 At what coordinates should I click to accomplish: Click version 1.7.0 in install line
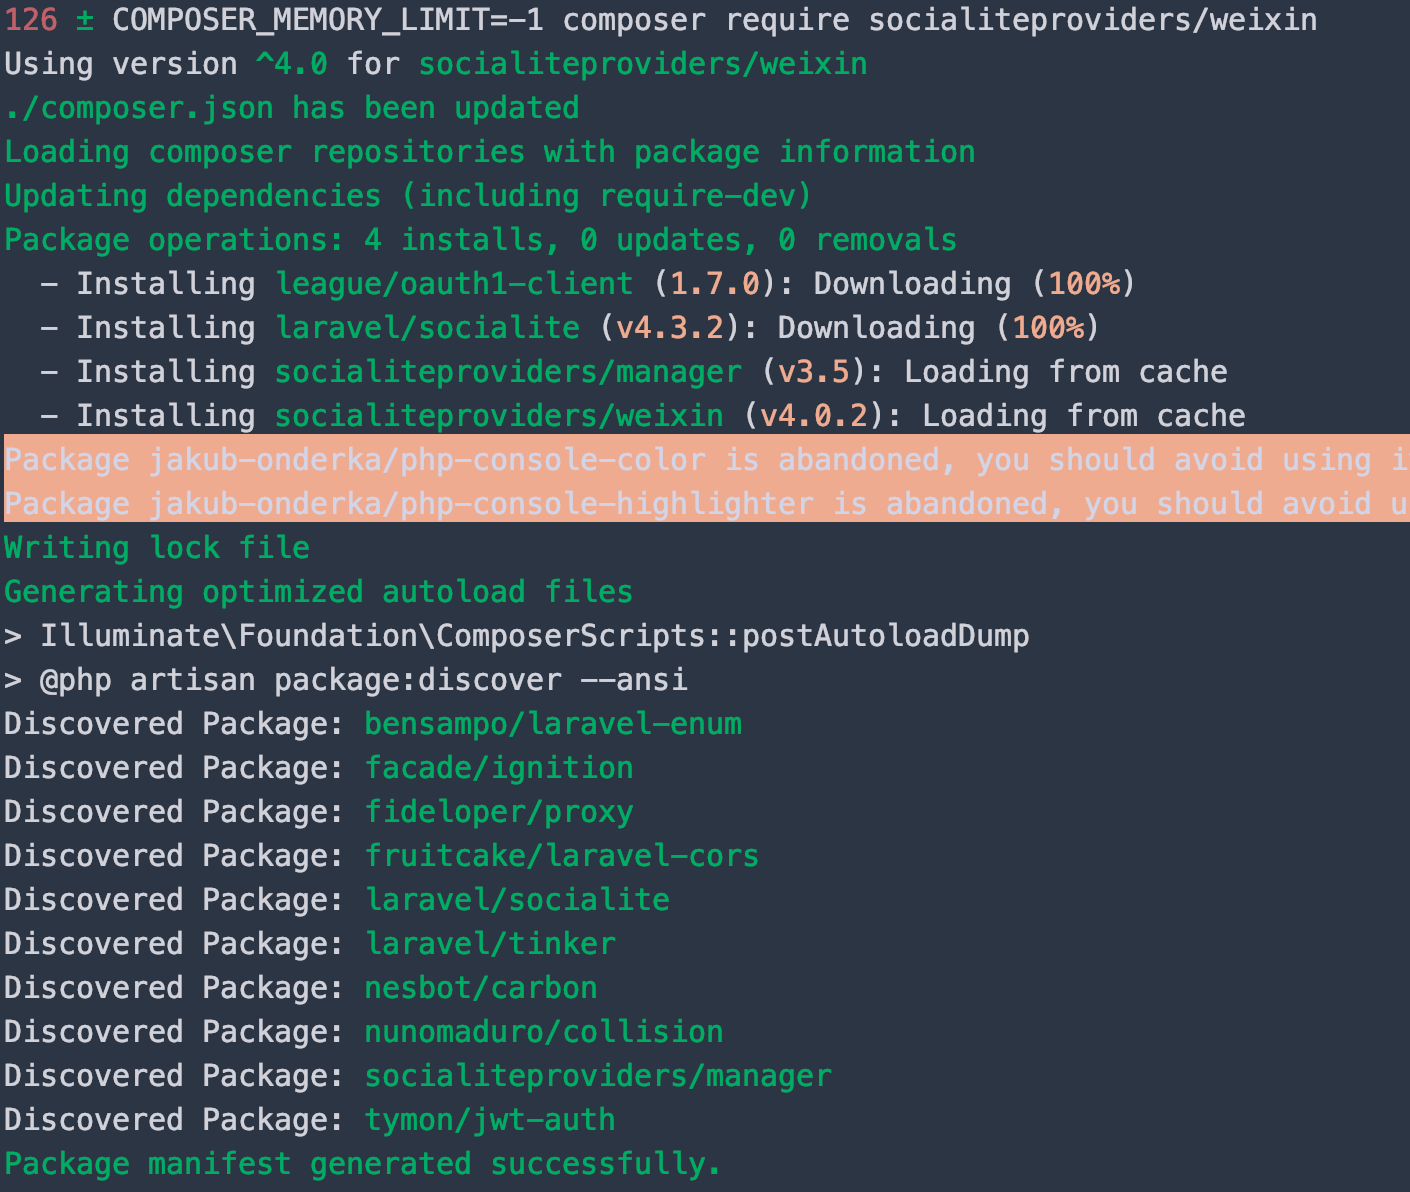[x=715, y=284]
